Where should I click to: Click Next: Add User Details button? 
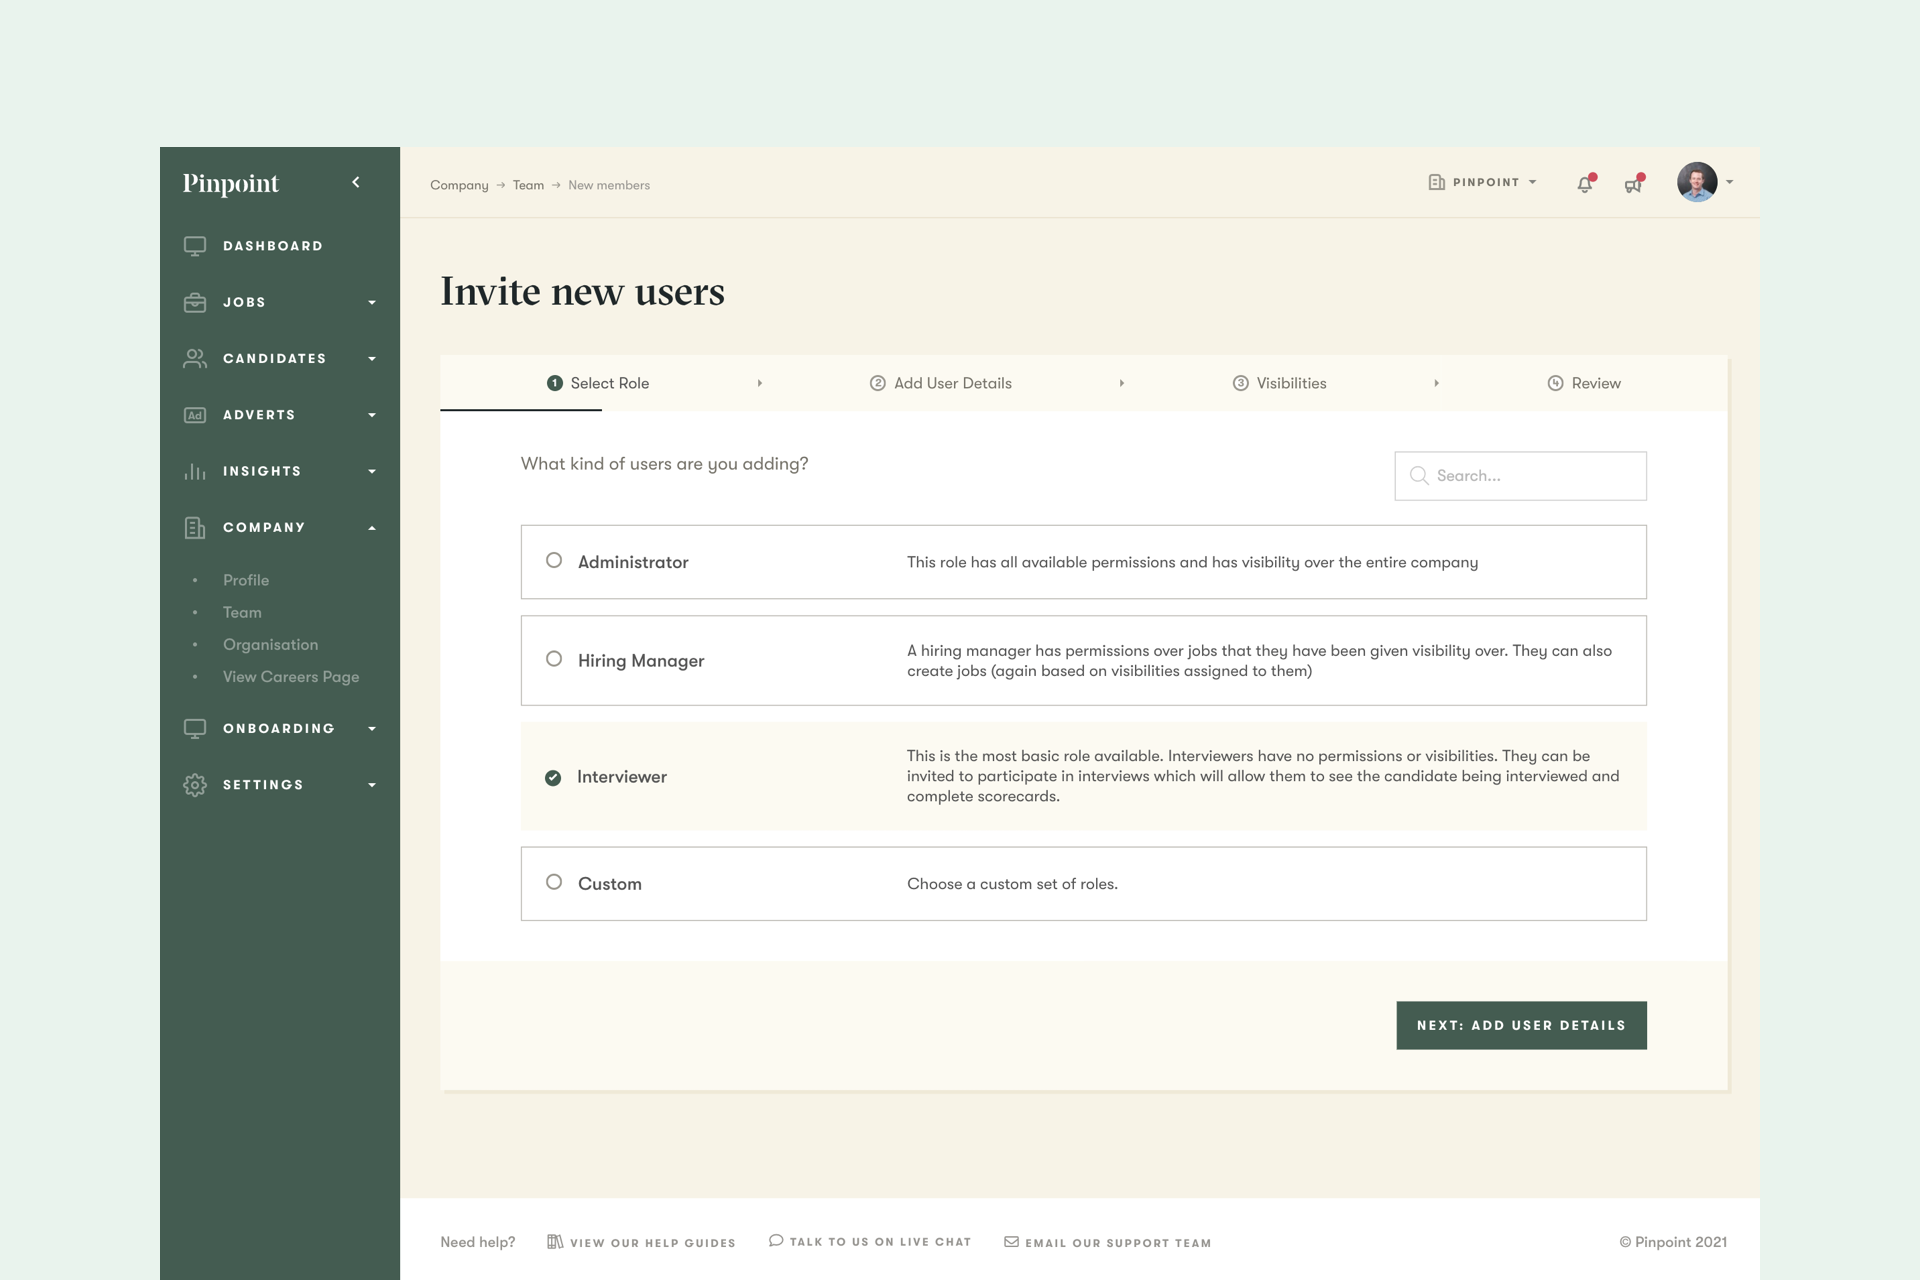[x=1520, y=1025]
